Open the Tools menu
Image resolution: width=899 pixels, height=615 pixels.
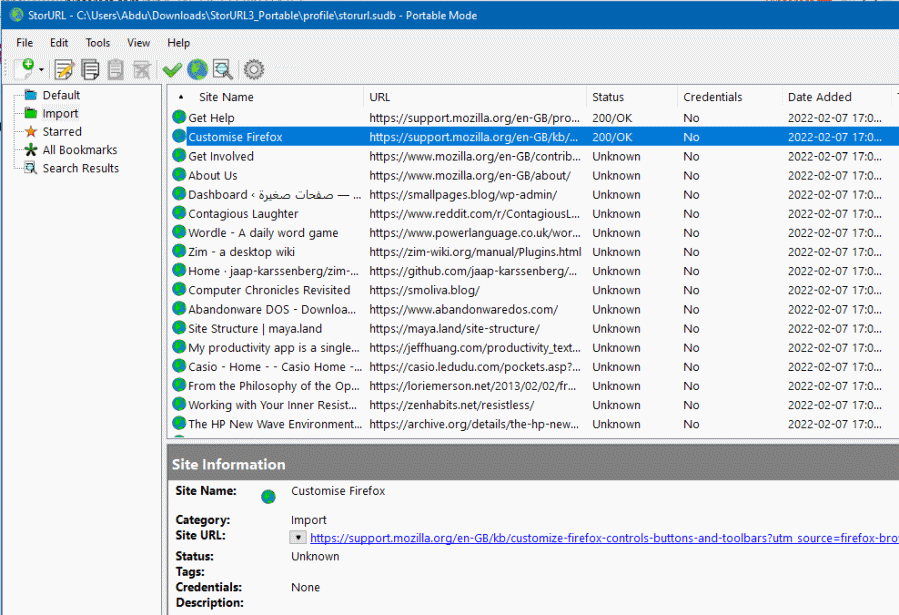click(x=98, y=43)
